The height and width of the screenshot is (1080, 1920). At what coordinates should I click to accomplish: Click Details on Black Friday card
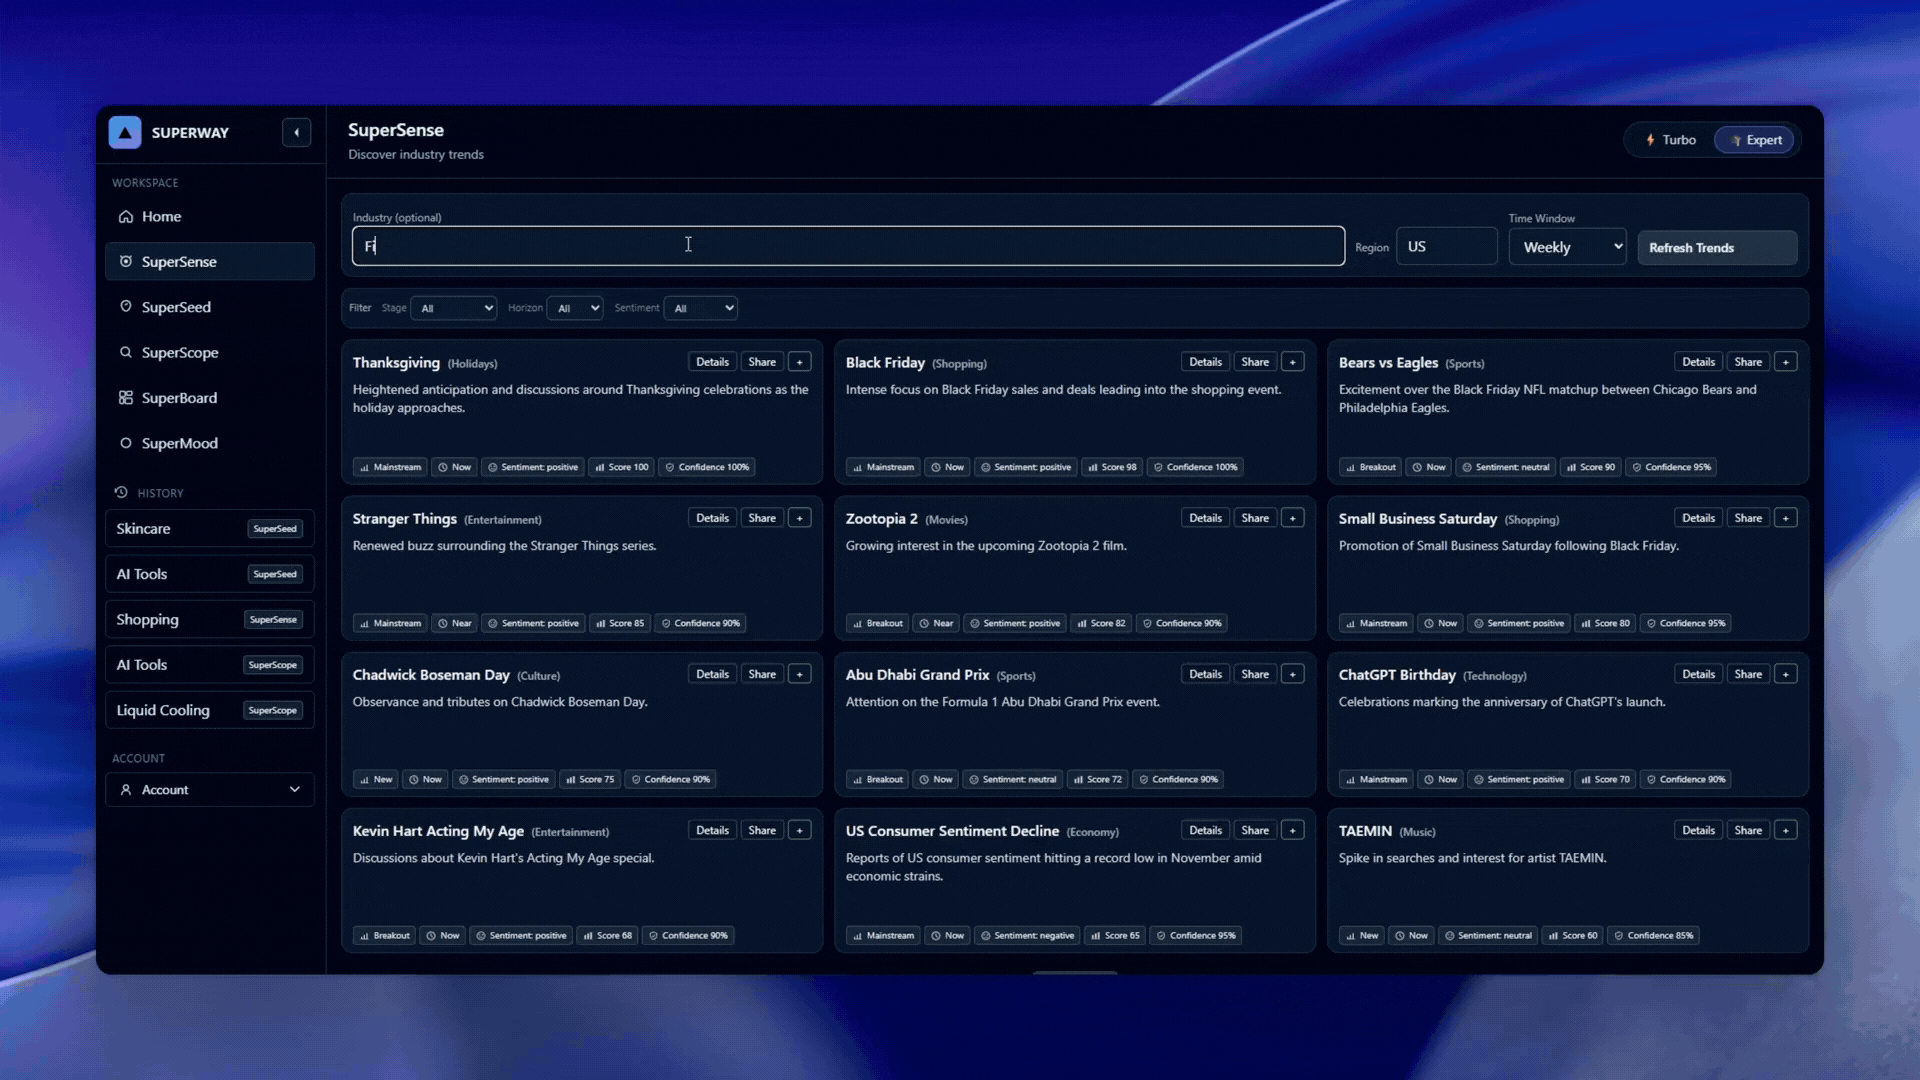(1205, 362)
